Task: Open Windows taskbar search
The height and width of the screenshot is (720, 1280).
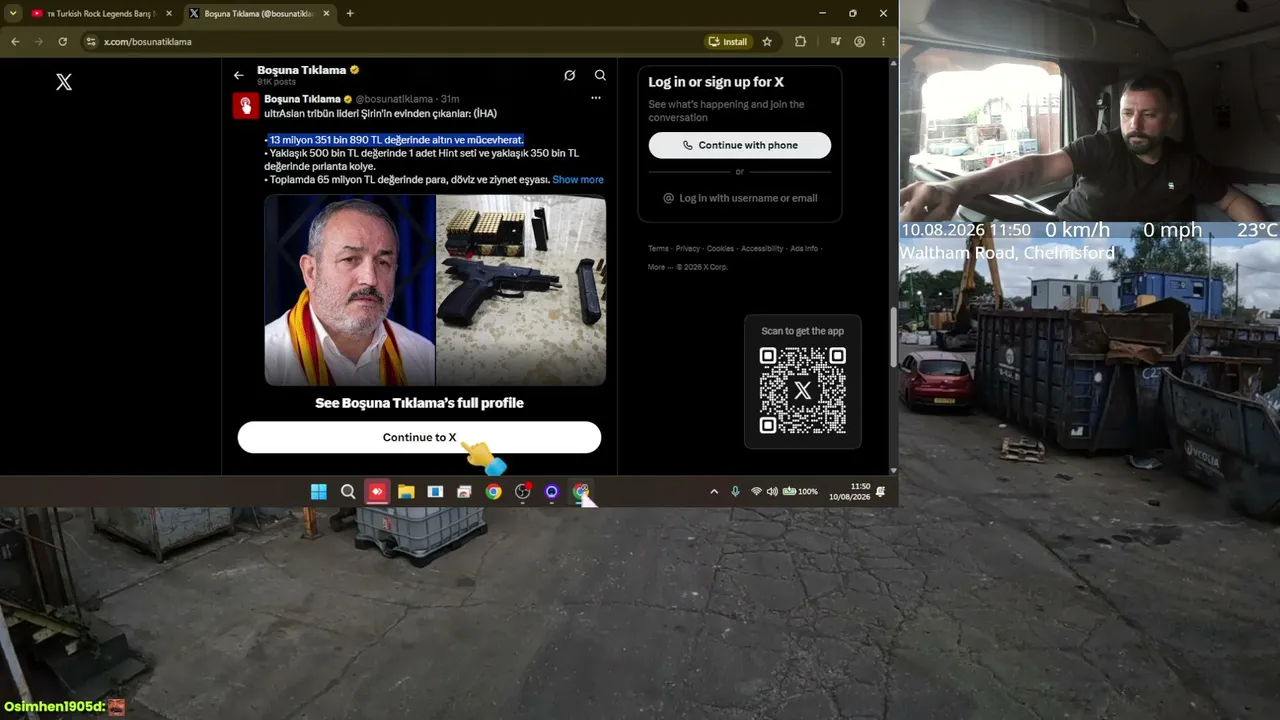Action: coord(348,492)
